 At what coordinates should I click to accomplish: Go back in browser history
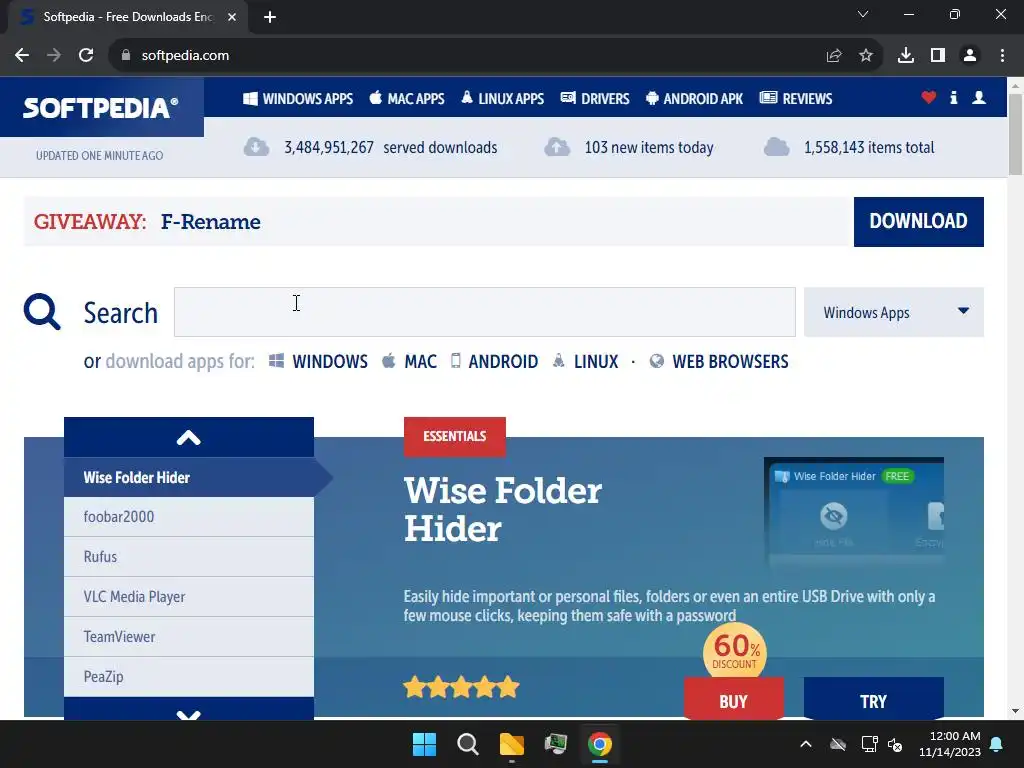point(22,56)
